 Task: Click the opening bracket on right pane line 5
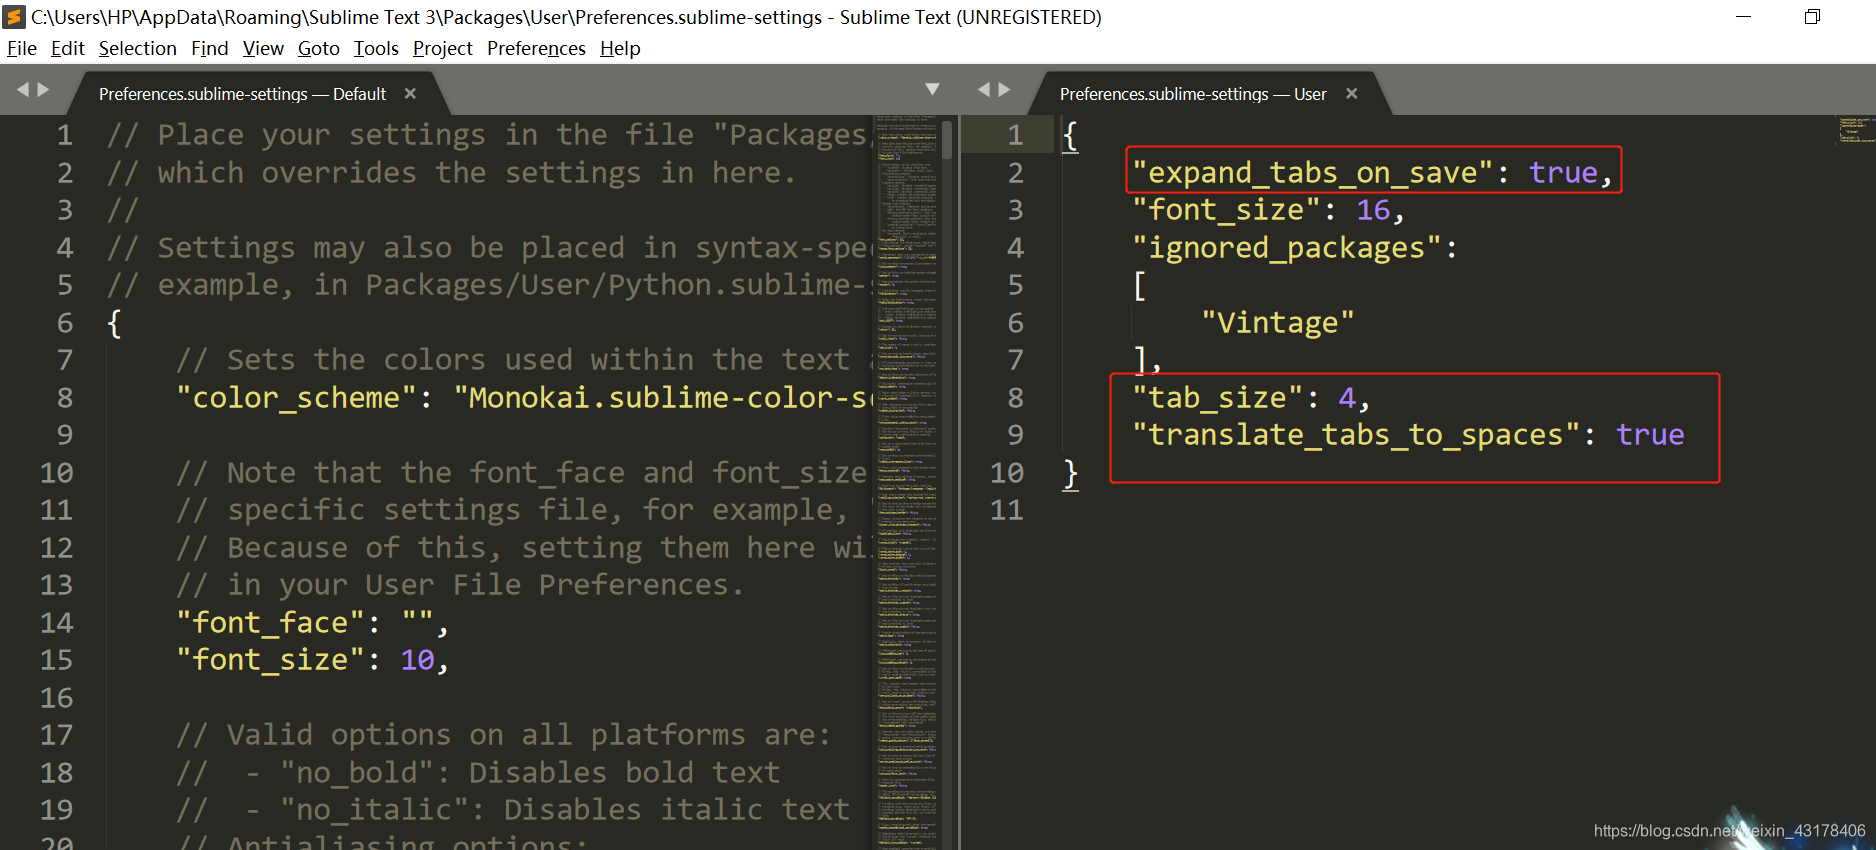pyautogui.click(x=1139, y=286)
